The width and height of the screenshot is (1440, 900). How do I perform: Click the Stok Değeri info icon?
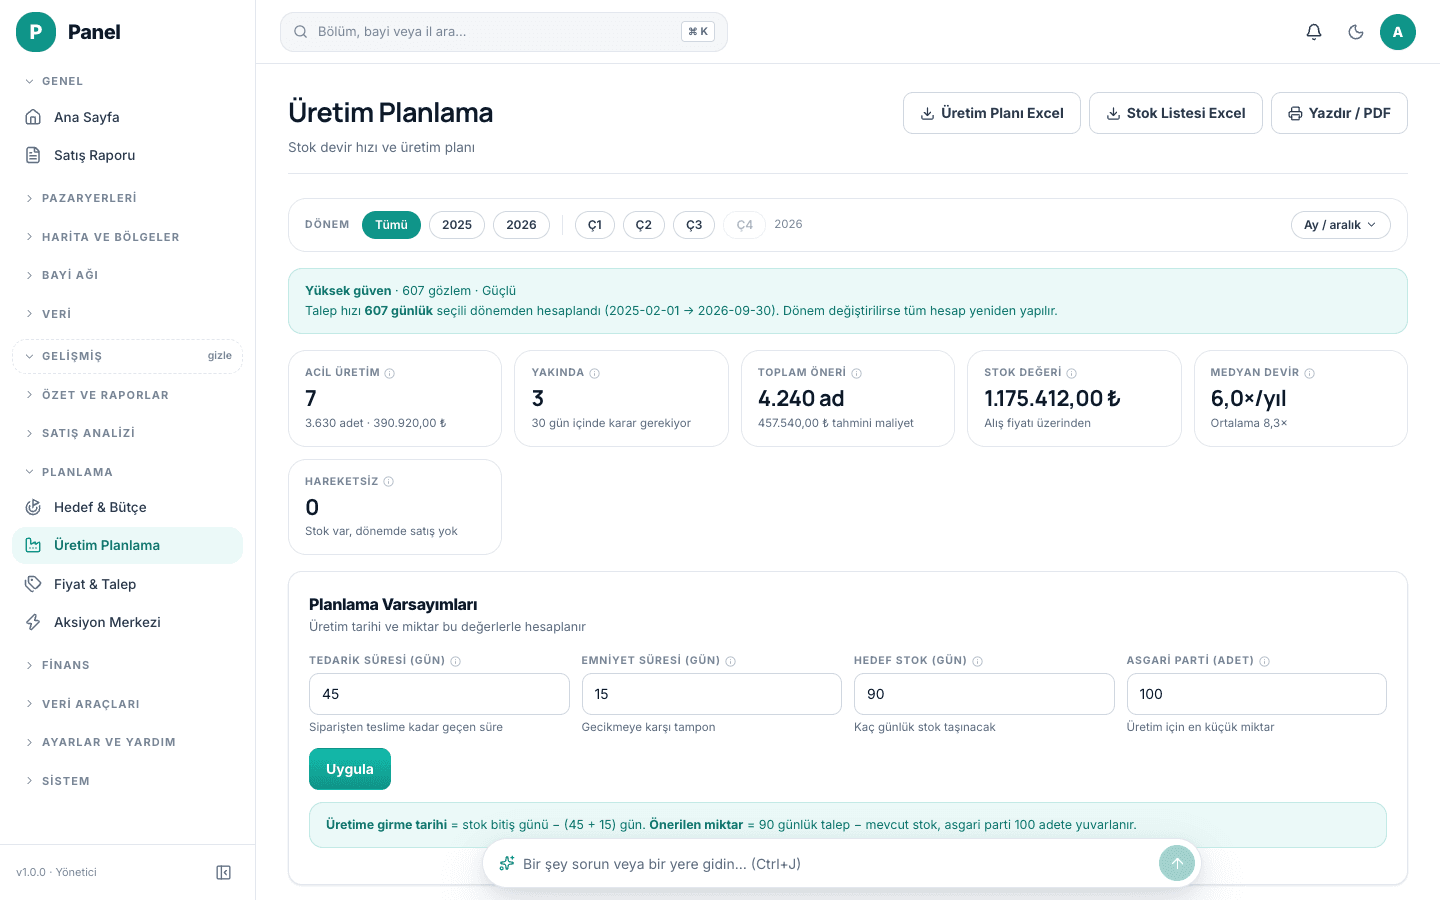coord(1071,373)
